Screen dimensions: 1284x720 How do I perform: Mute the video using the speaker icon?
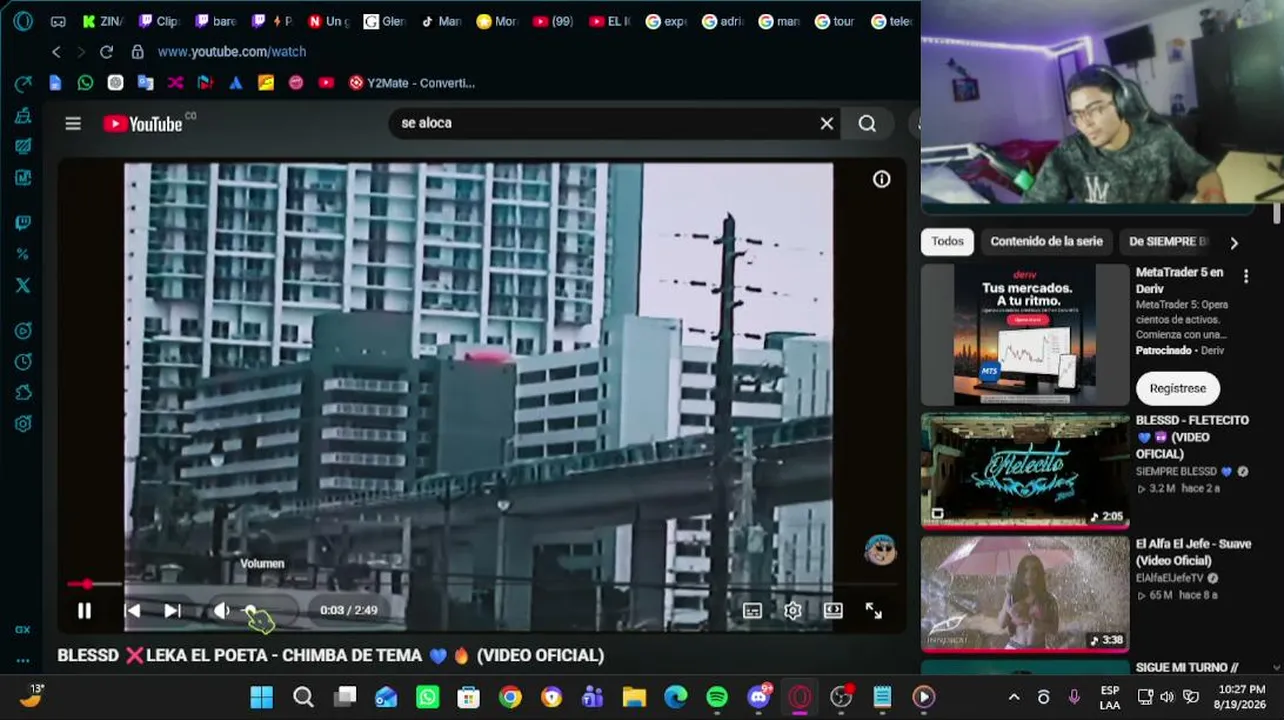pyautogui.click(x=221, y=611)
